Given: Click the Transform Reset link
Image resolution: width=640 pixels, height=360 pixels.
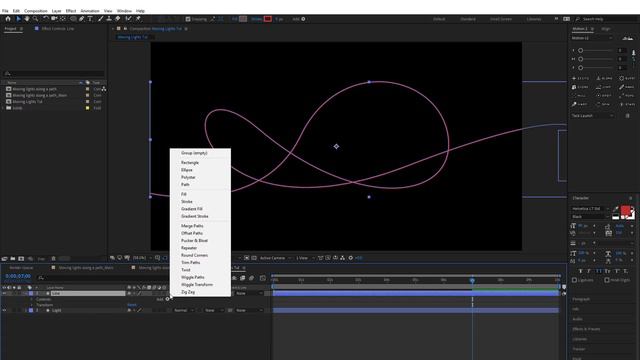Looking at the screenshot, I should coord(132,305).
